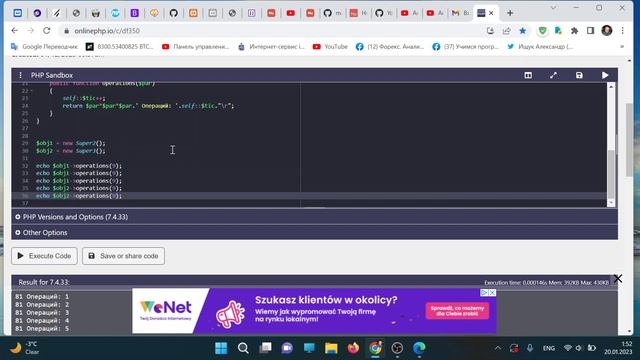Show hidden system tray icons
The width and height of the screenshot is (640, 360).
(x=498, y=348)
